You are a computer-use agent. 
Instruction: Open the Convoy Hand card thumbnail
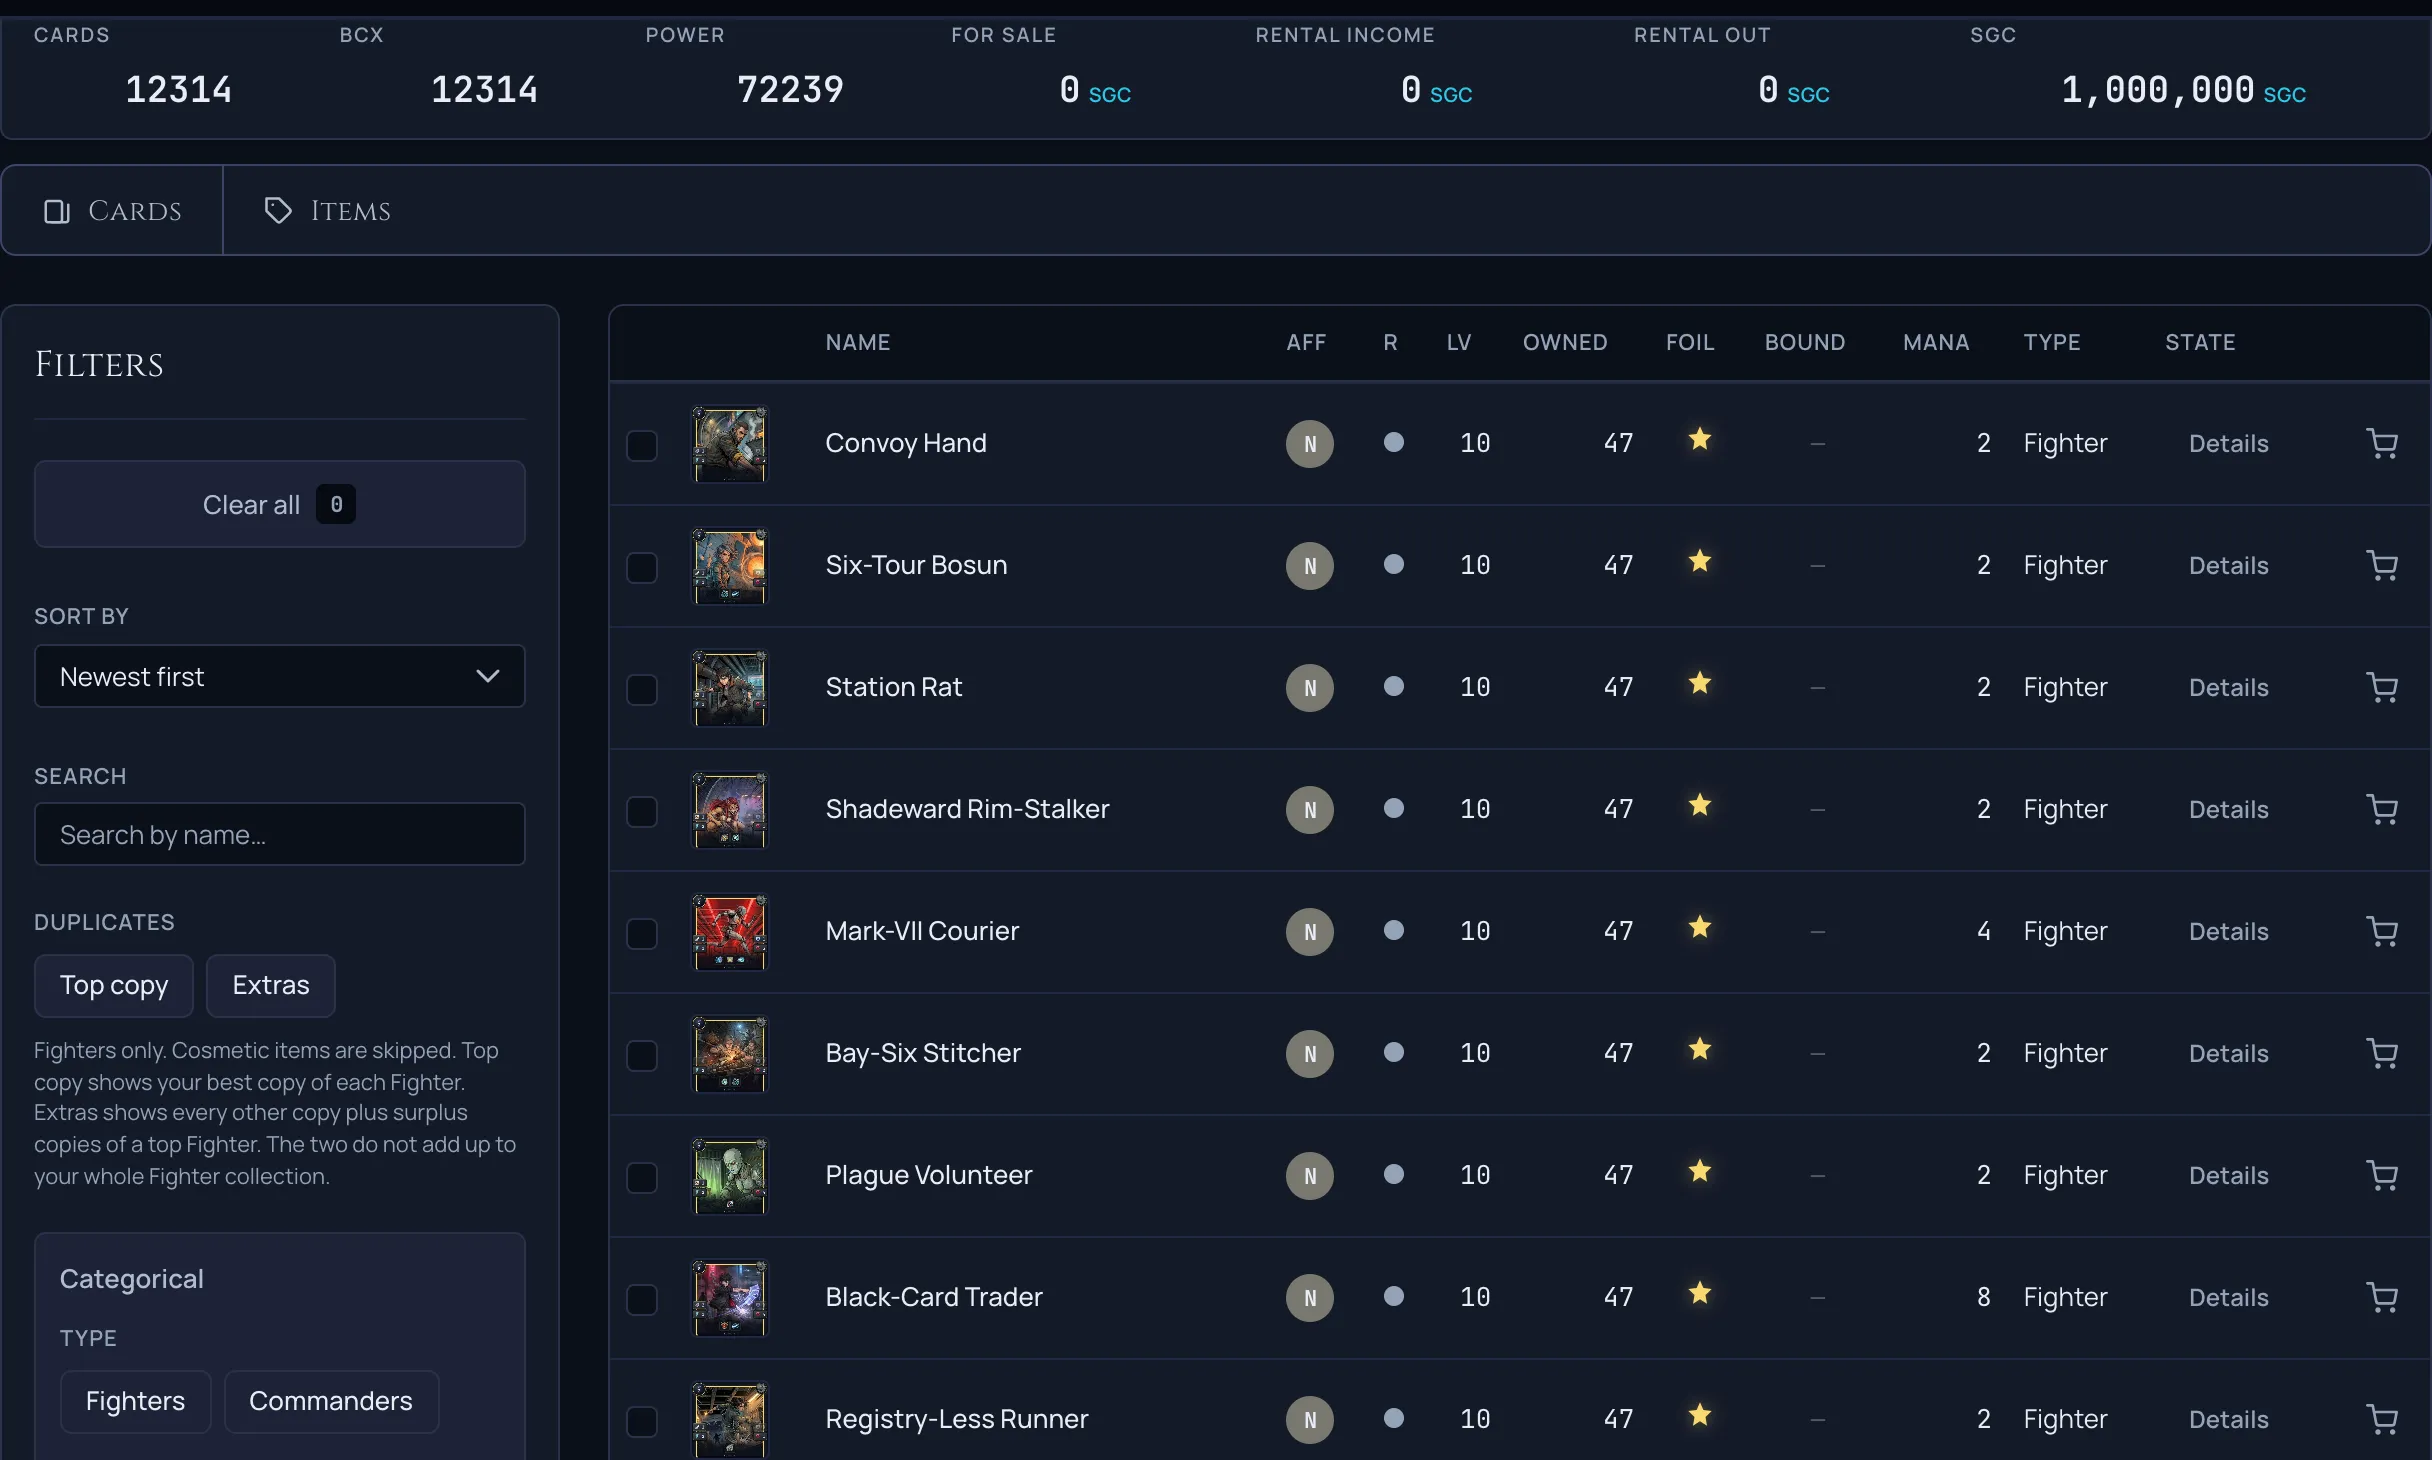(x=730, y=444)
